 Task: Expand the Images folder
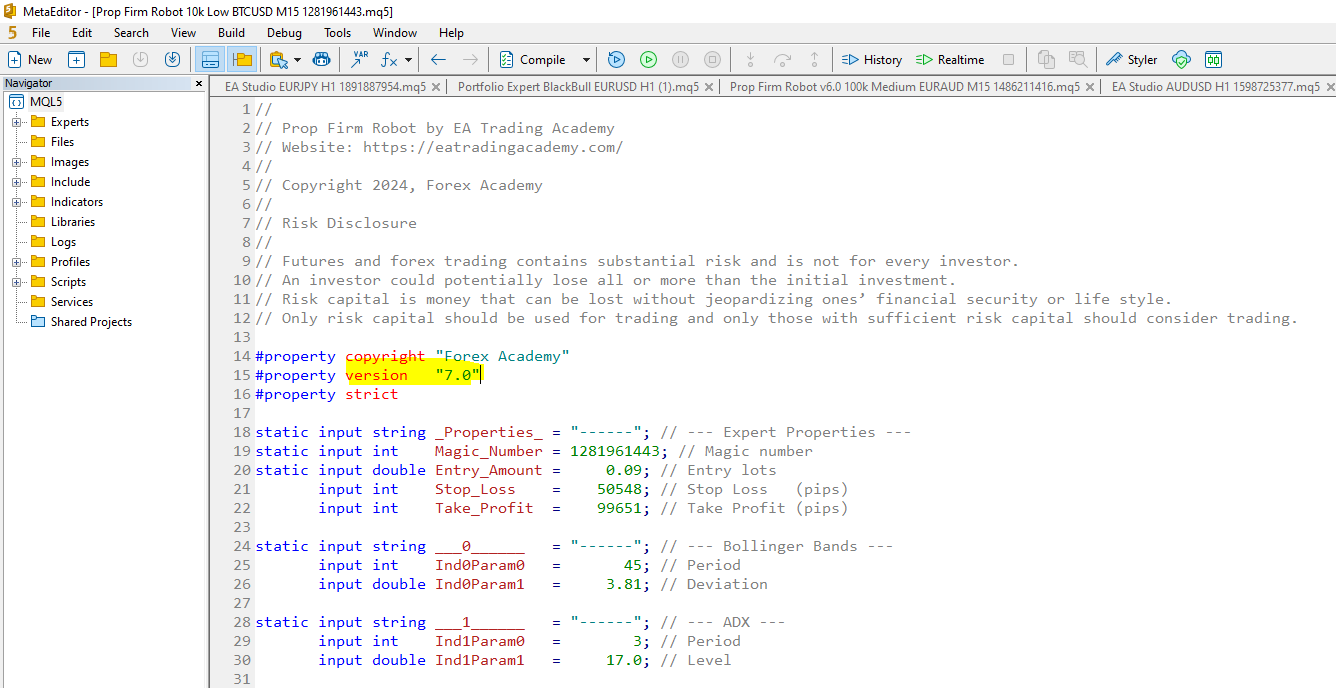pos(17,162)
